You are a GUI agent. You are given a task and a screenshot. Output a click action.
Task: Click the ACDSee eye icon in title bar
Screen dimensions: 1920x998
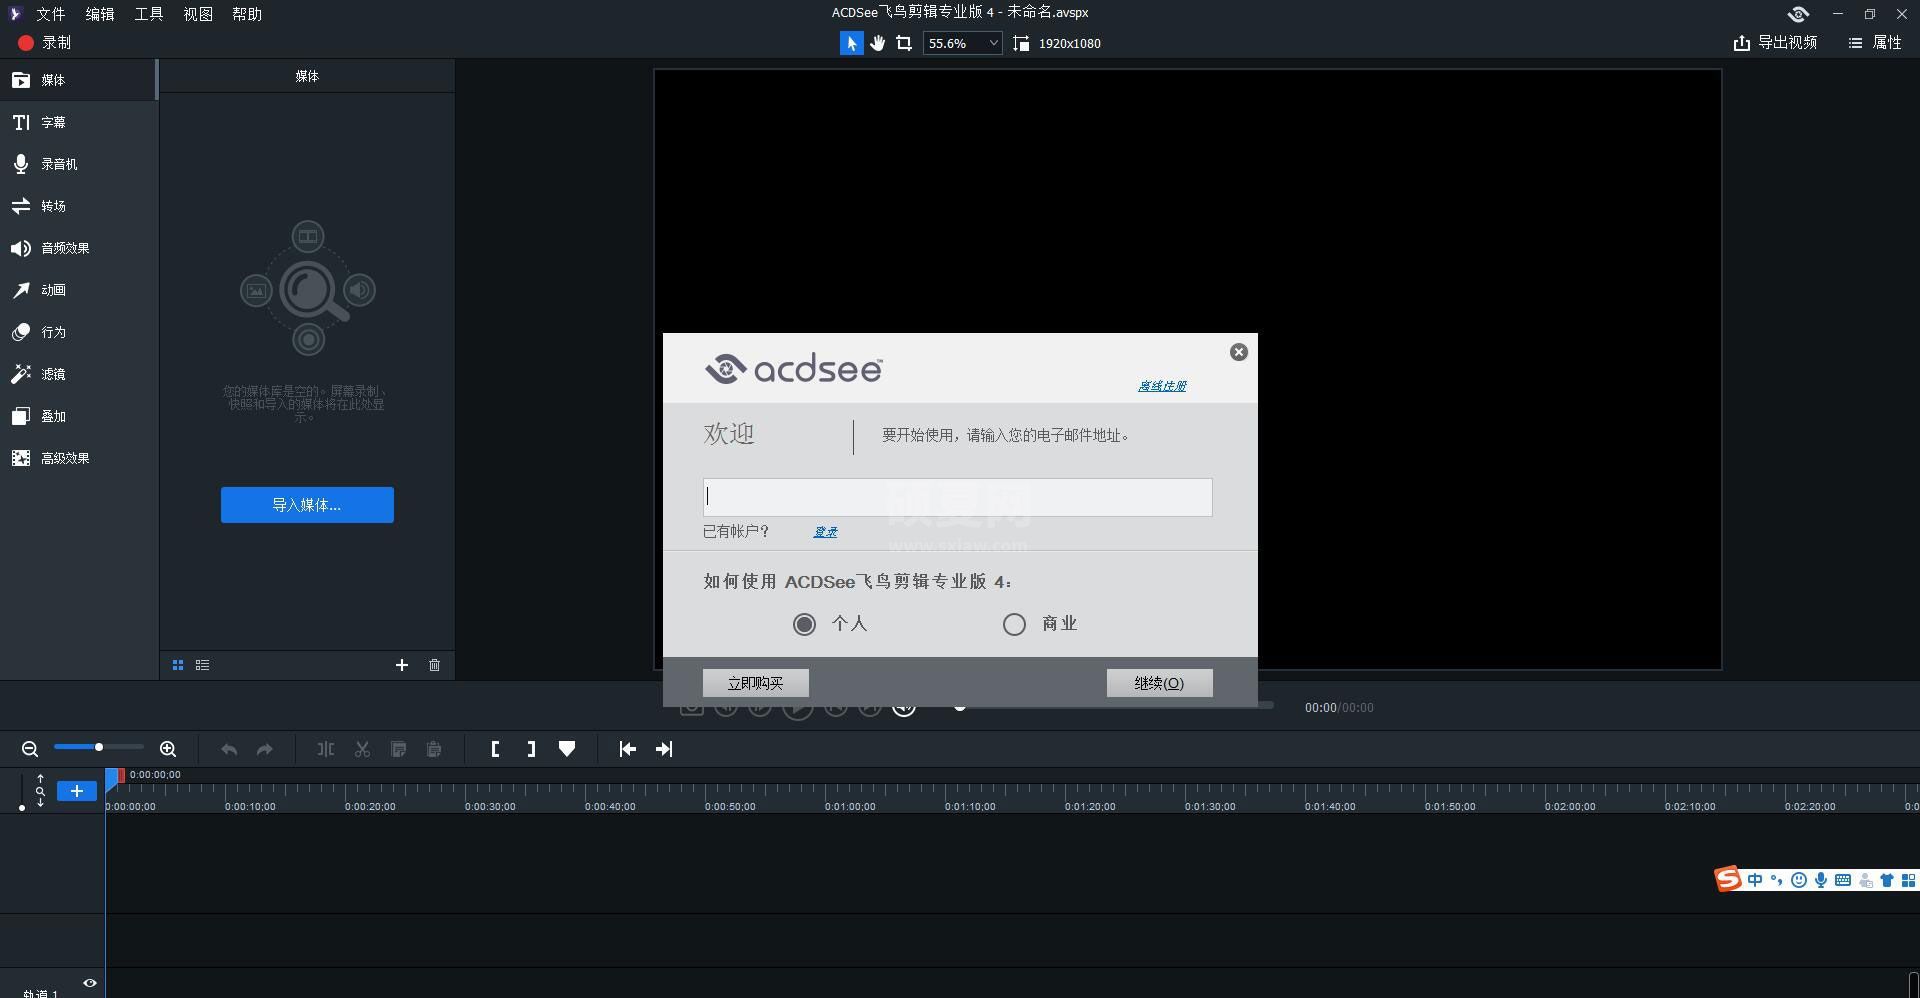coord(1798,14)
